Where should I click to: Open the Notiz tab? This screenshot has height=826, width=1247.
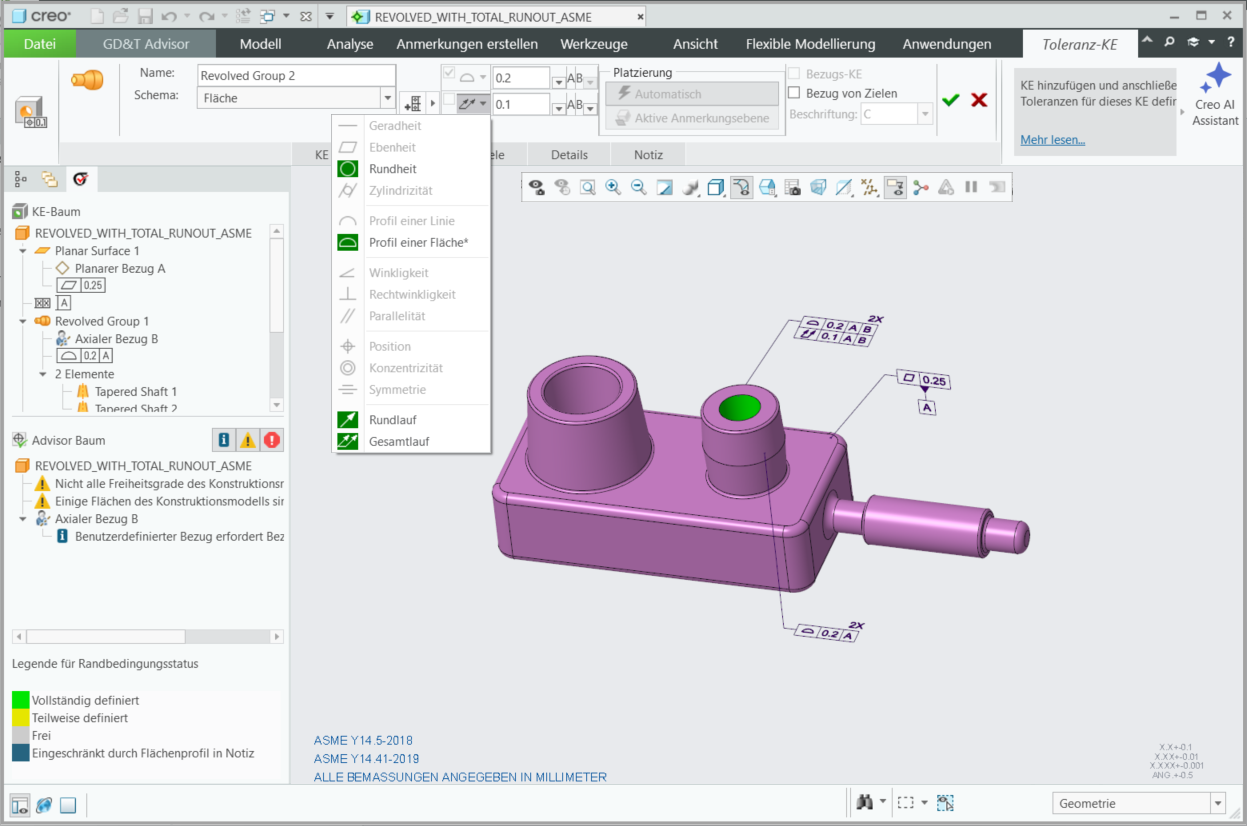pyautogui.click(x=649, y=155)
